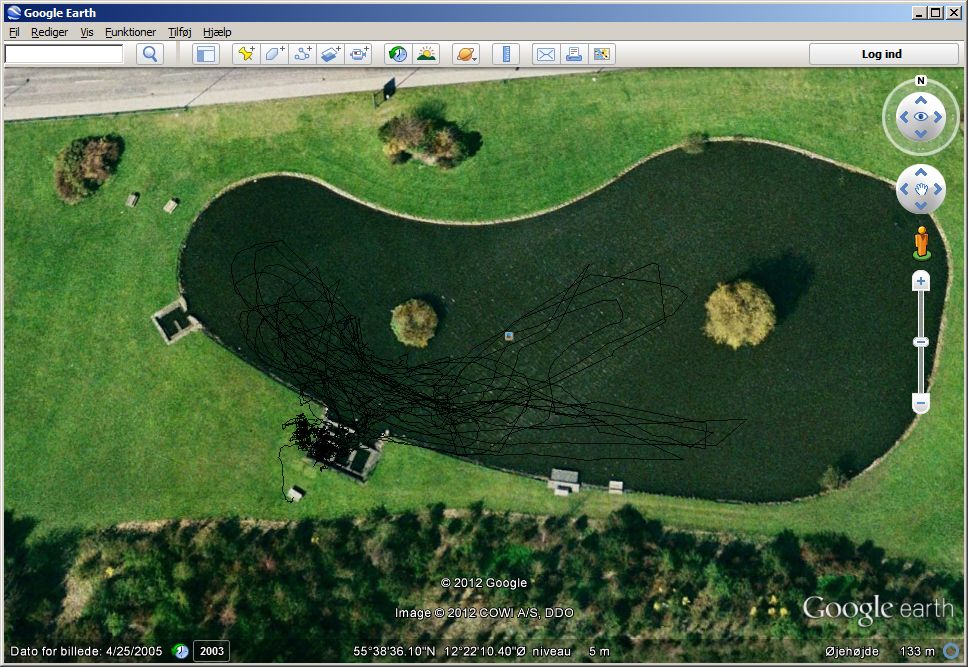Click the streaming status circle indicator

[x=951, y=650]
